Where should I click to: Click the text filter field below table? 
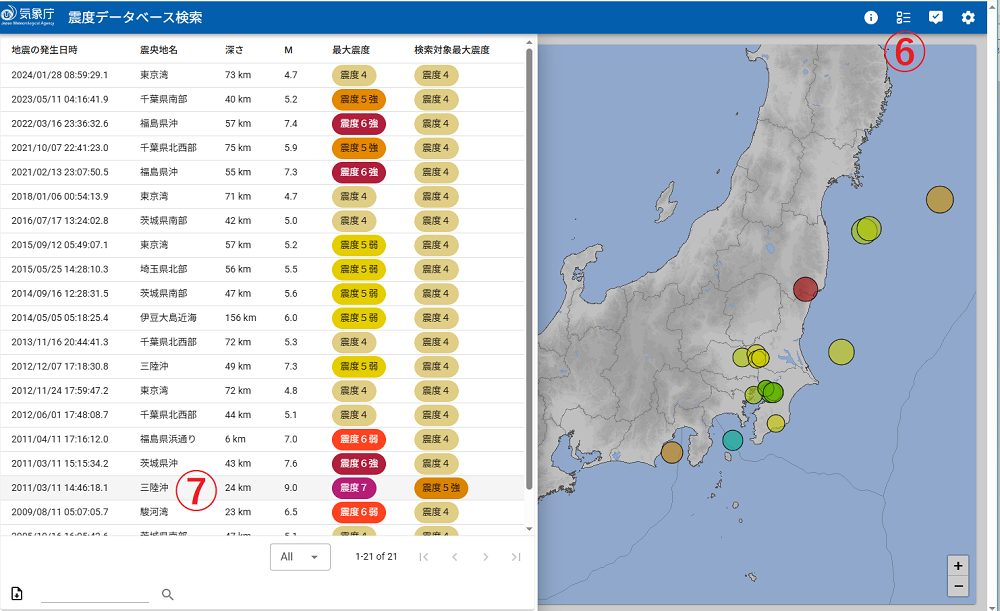[x=95, y=594]
